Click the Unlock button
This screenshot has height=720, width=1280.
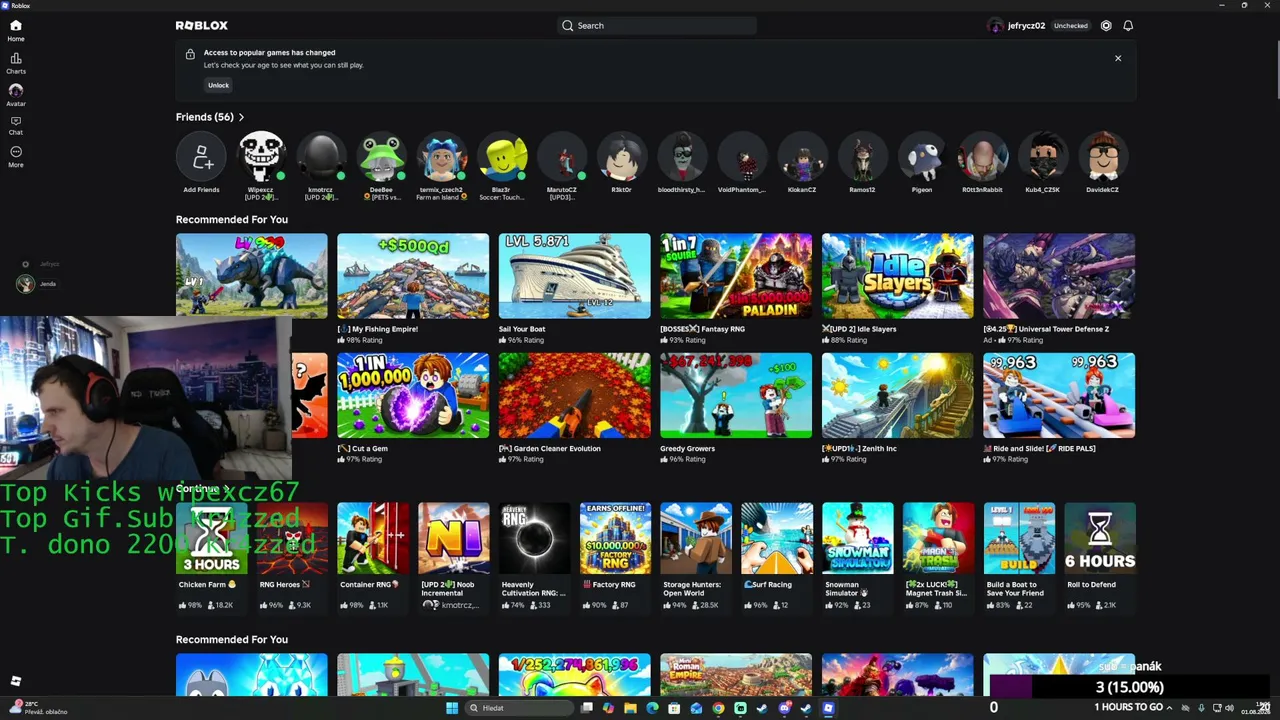(218, 85)
